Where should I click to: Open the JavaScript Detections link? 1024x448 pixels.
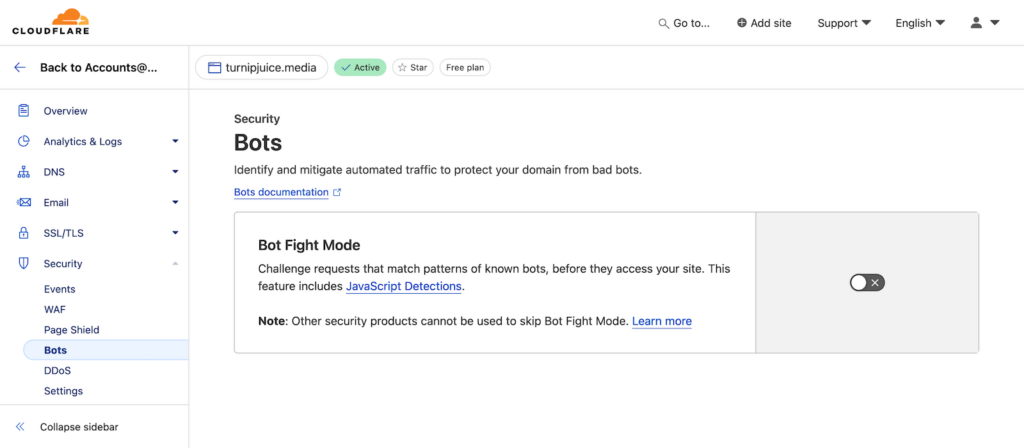point(404,286)
